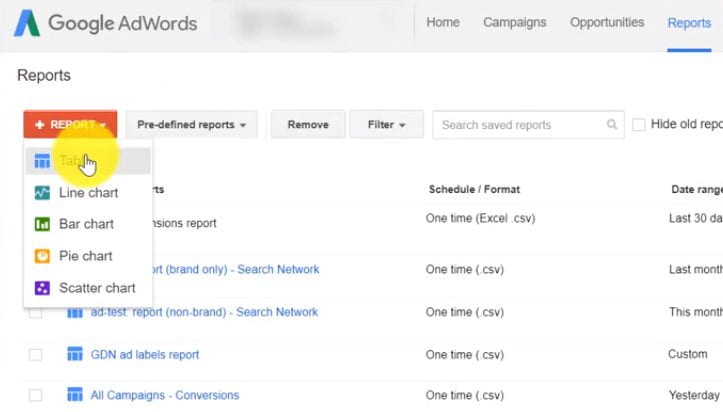
Task: Click the magnifier icon in saved reports search
Action: tap(612, 124)
